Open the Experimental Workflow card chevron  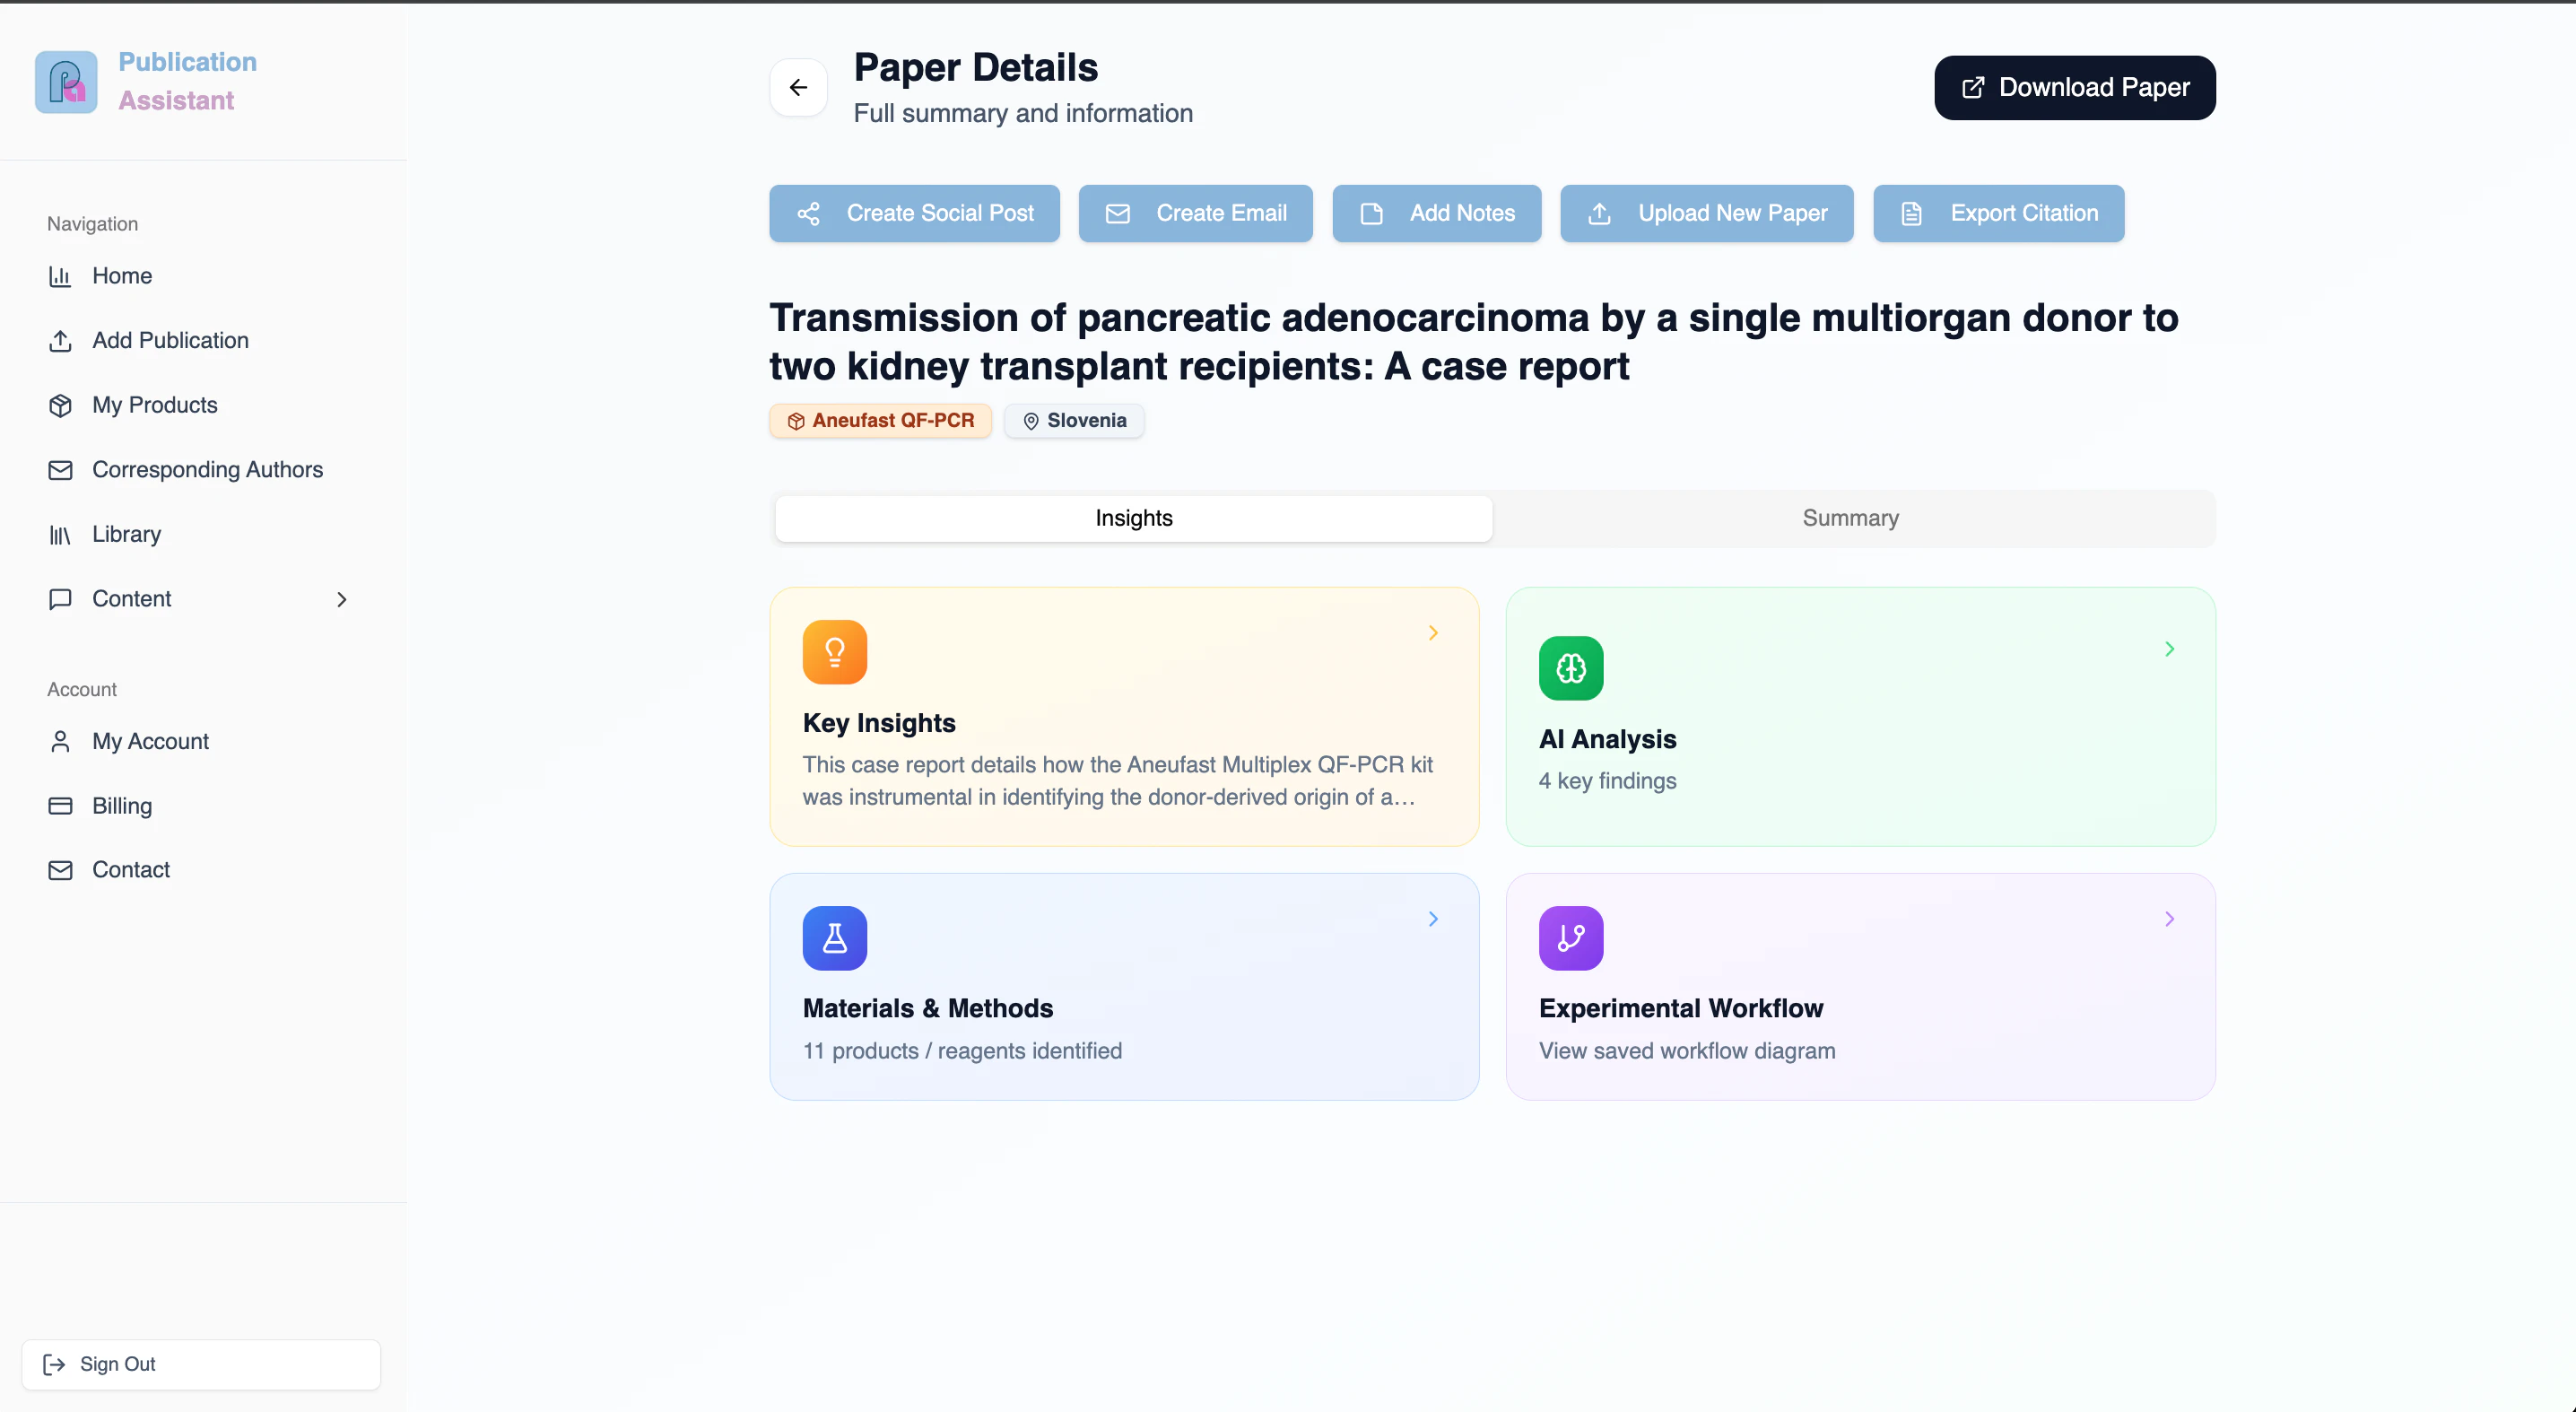click(x=2169, y=919)
